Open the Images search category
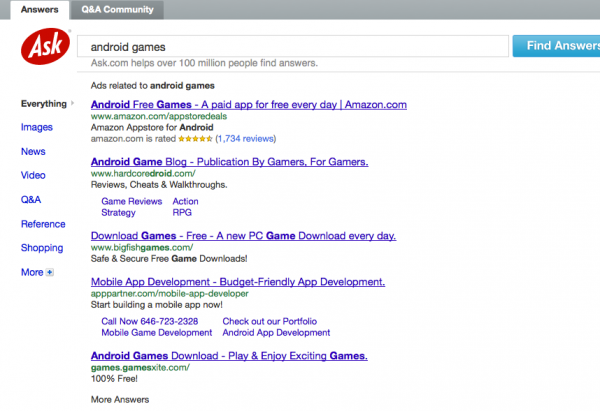 [36, 127]
